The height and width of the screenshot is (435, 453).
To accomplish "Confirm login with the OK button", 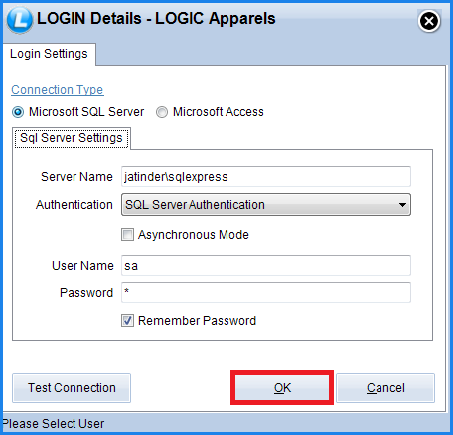I will (x=282, y=388).
